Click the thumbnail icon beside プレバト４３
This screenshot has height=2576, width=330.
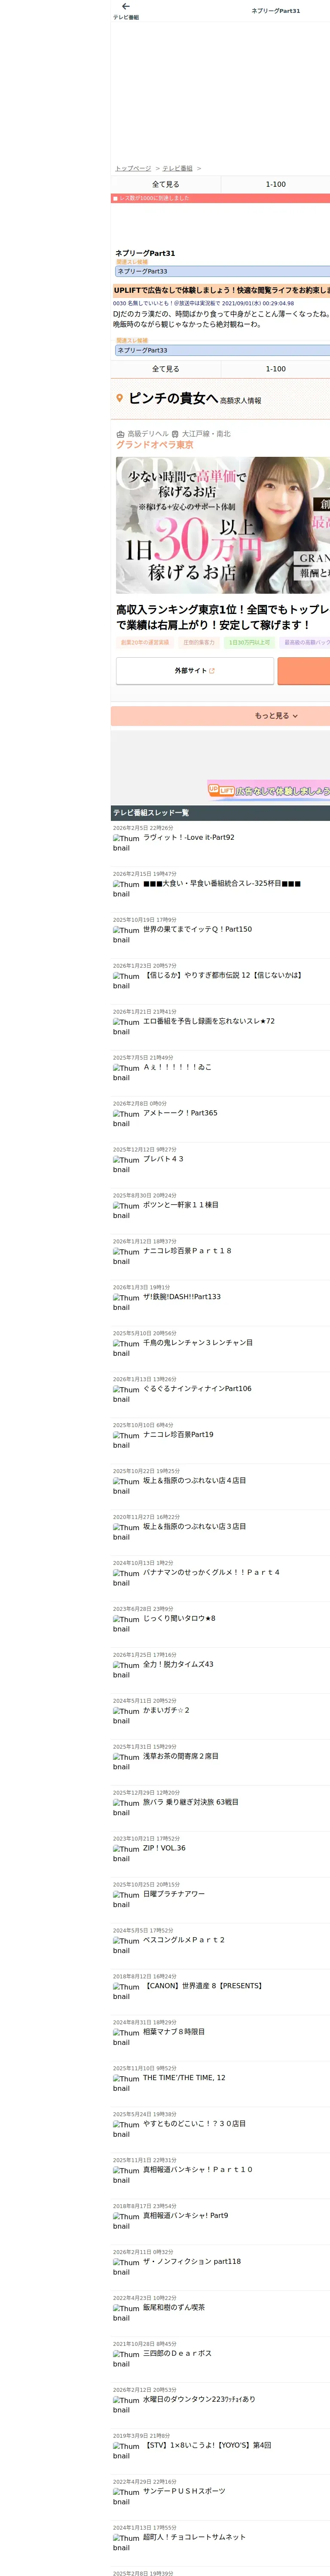(126, 1164)
